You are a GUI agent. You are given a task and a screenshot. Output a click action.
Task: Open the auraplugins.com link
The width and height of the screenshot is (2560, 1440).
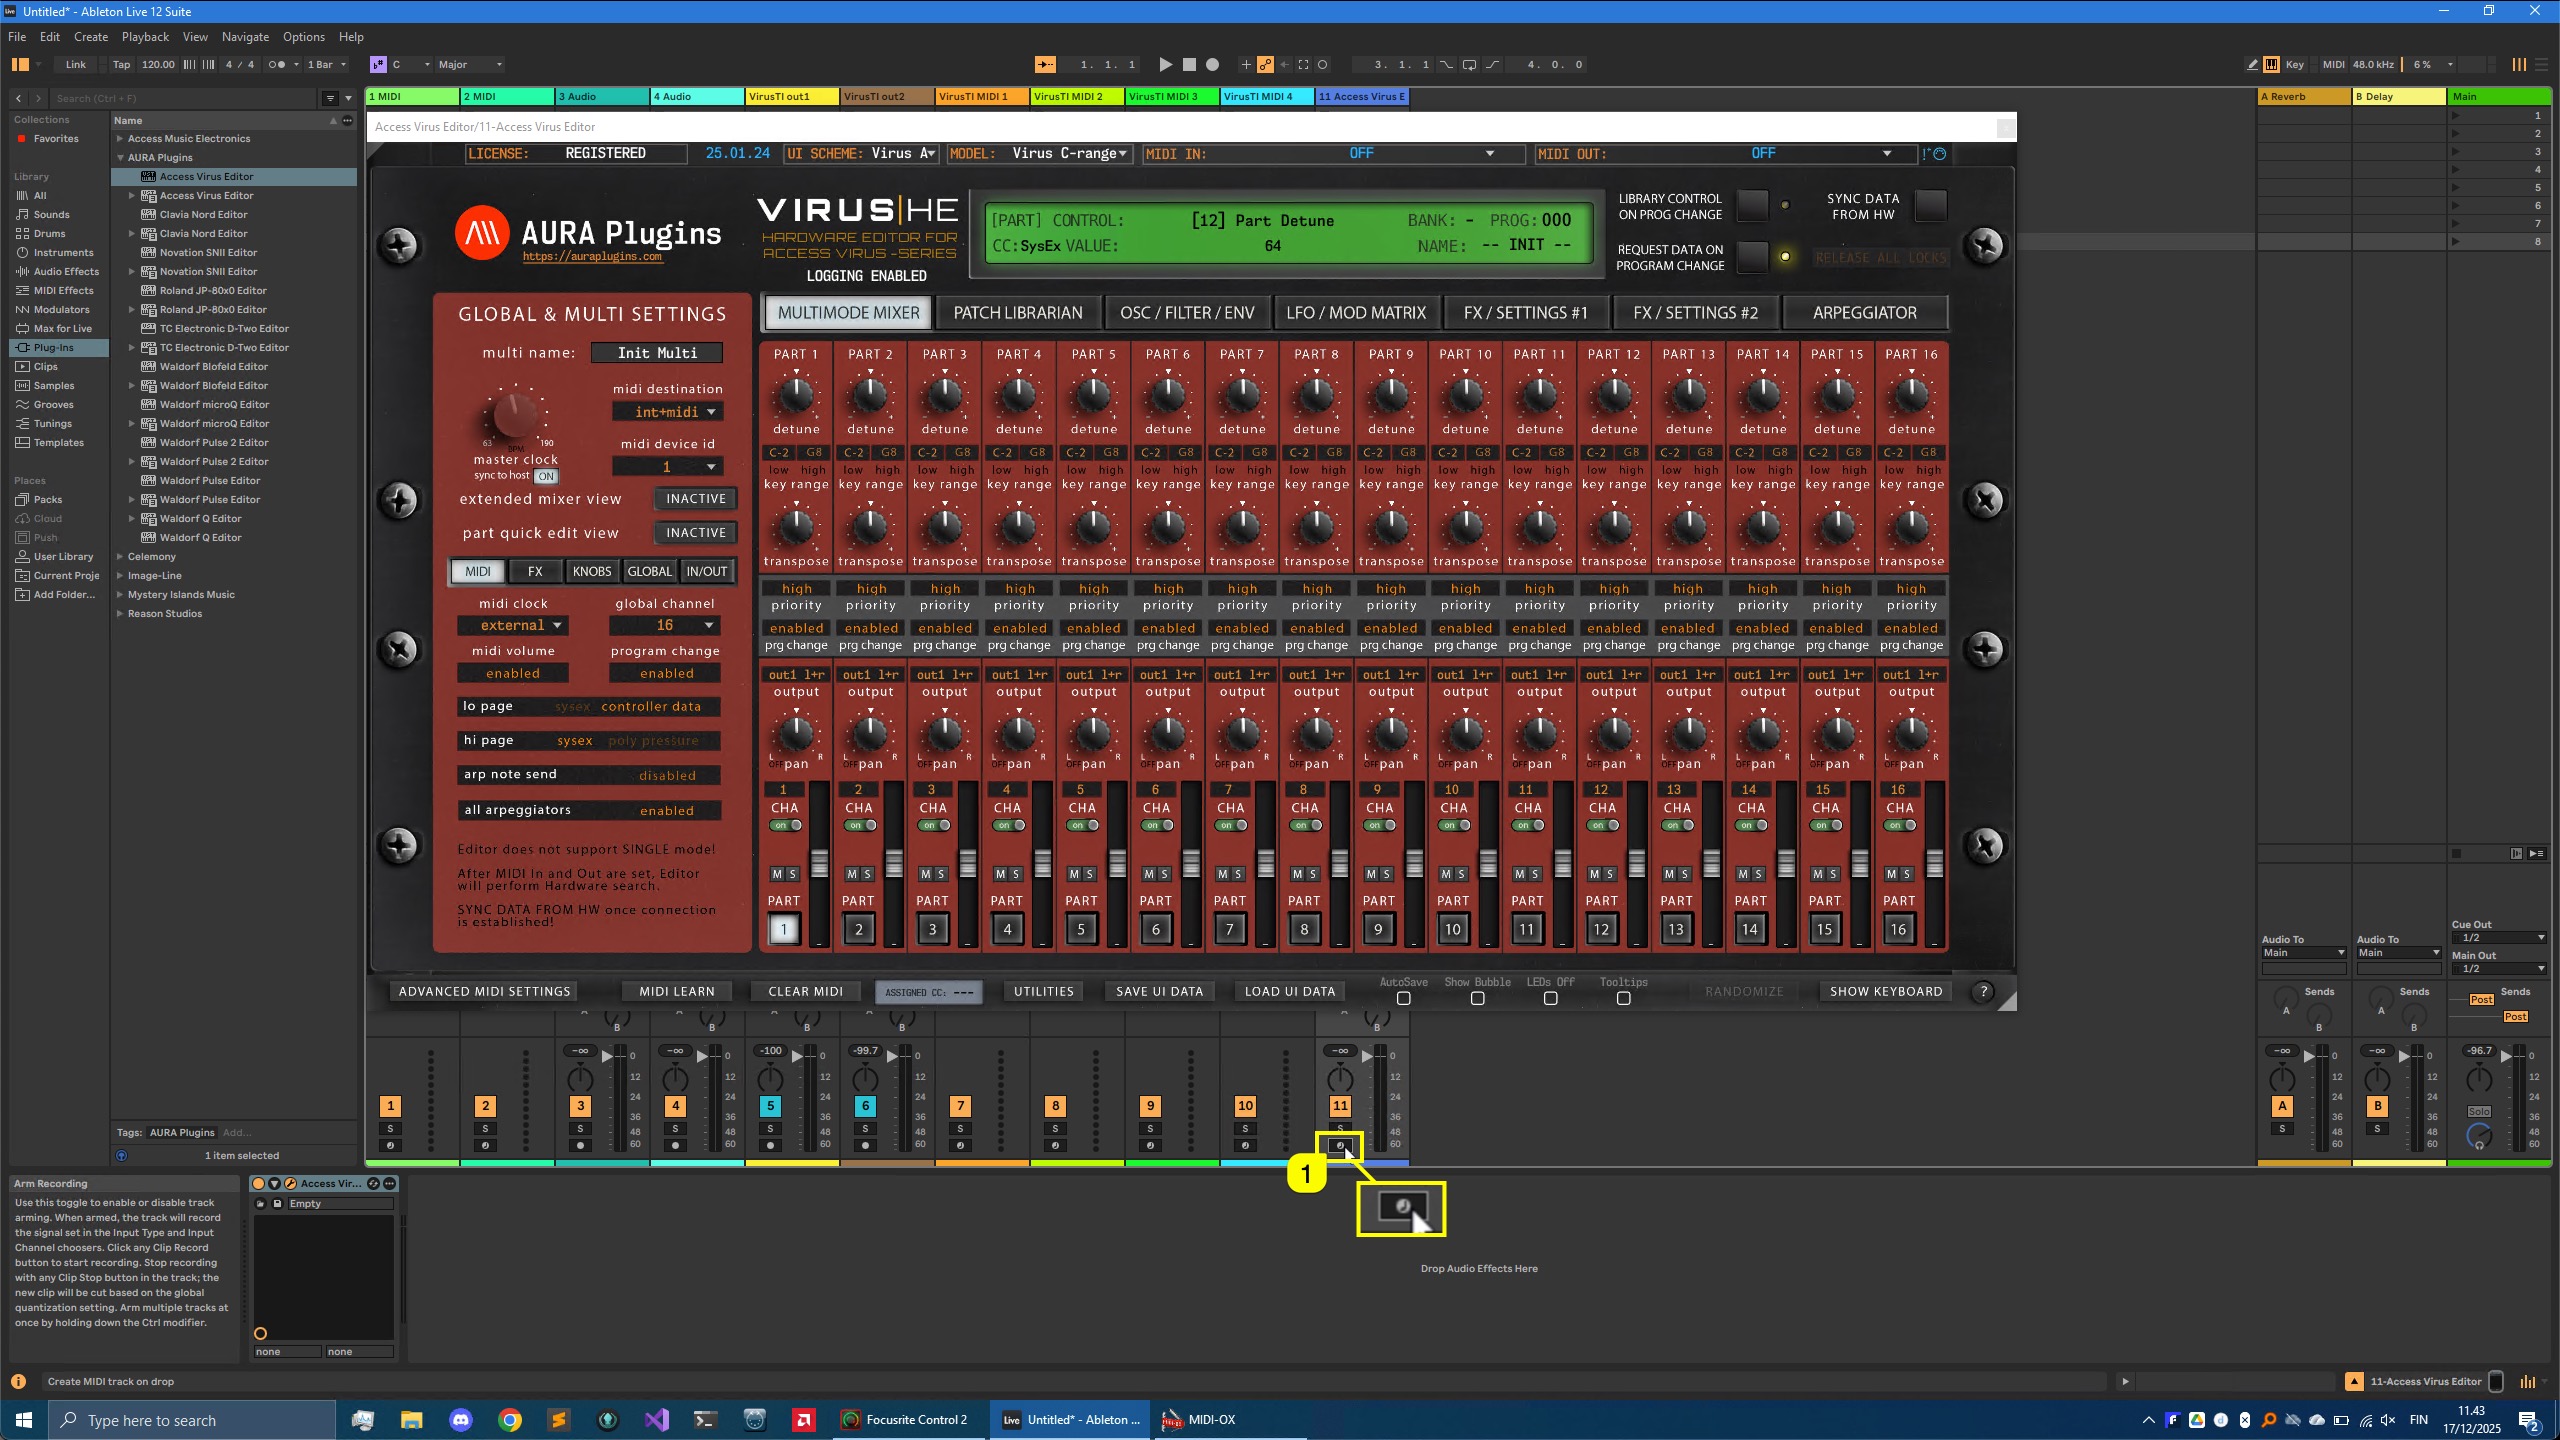click(x=592, y=257)
